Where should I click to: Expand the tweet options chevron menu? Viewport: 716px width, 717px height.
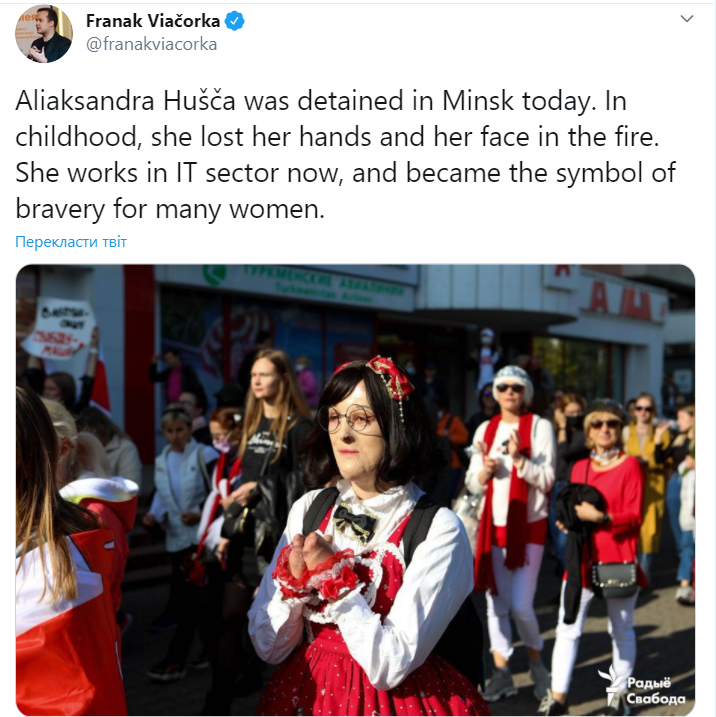pyautogui.click(x=687, y=19)
